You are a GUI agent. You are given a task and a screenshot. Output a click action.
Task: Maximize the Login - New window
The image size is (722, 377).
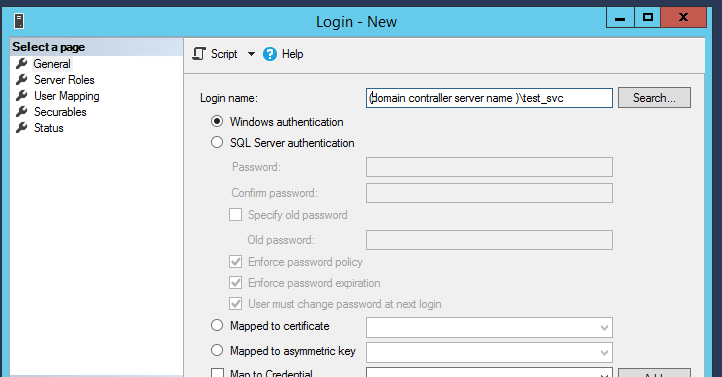647,17
